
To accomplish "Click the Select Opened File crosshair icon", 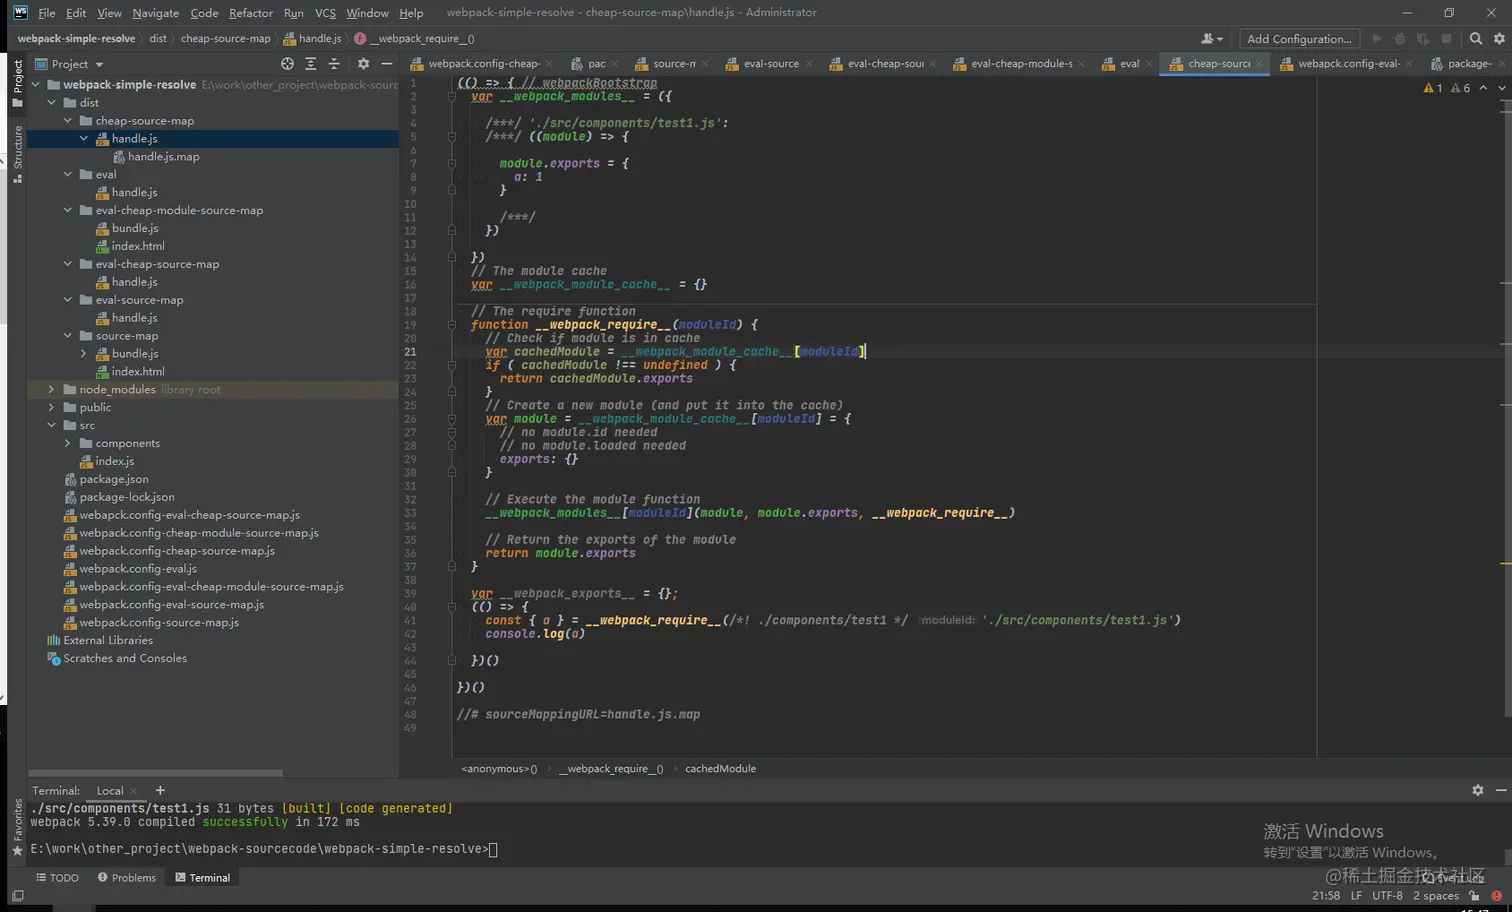I will pyautogui.click(x=287, y=64).
